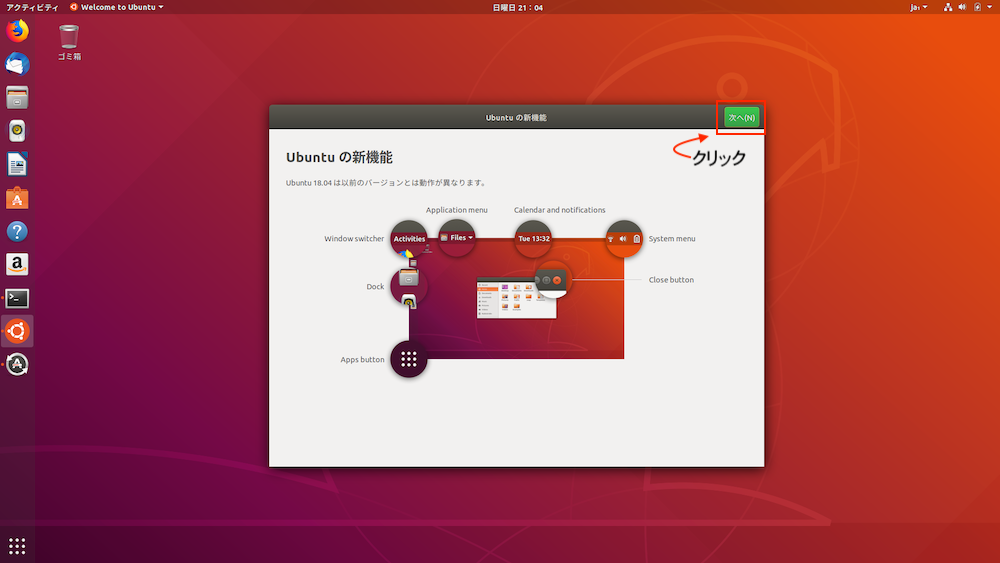1000x563 pixels.
Task: Click the 'Ubuntu の新機能' heading text
Action: point(339,157)
